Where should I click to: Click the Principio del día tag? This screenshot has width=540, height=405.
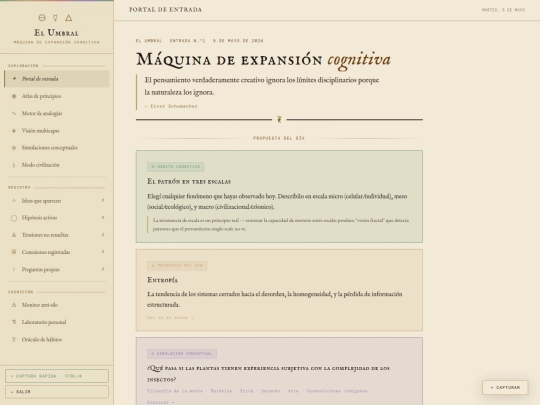click(177, 266)
